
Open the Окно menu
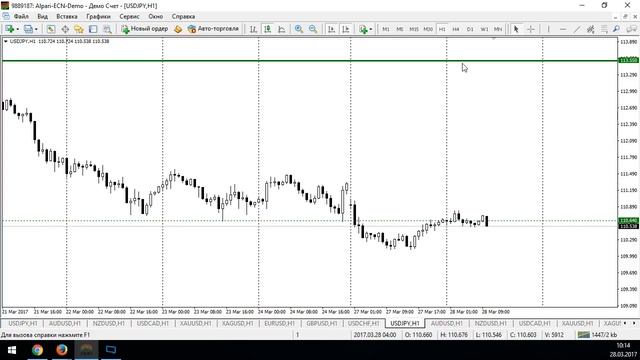156,16
